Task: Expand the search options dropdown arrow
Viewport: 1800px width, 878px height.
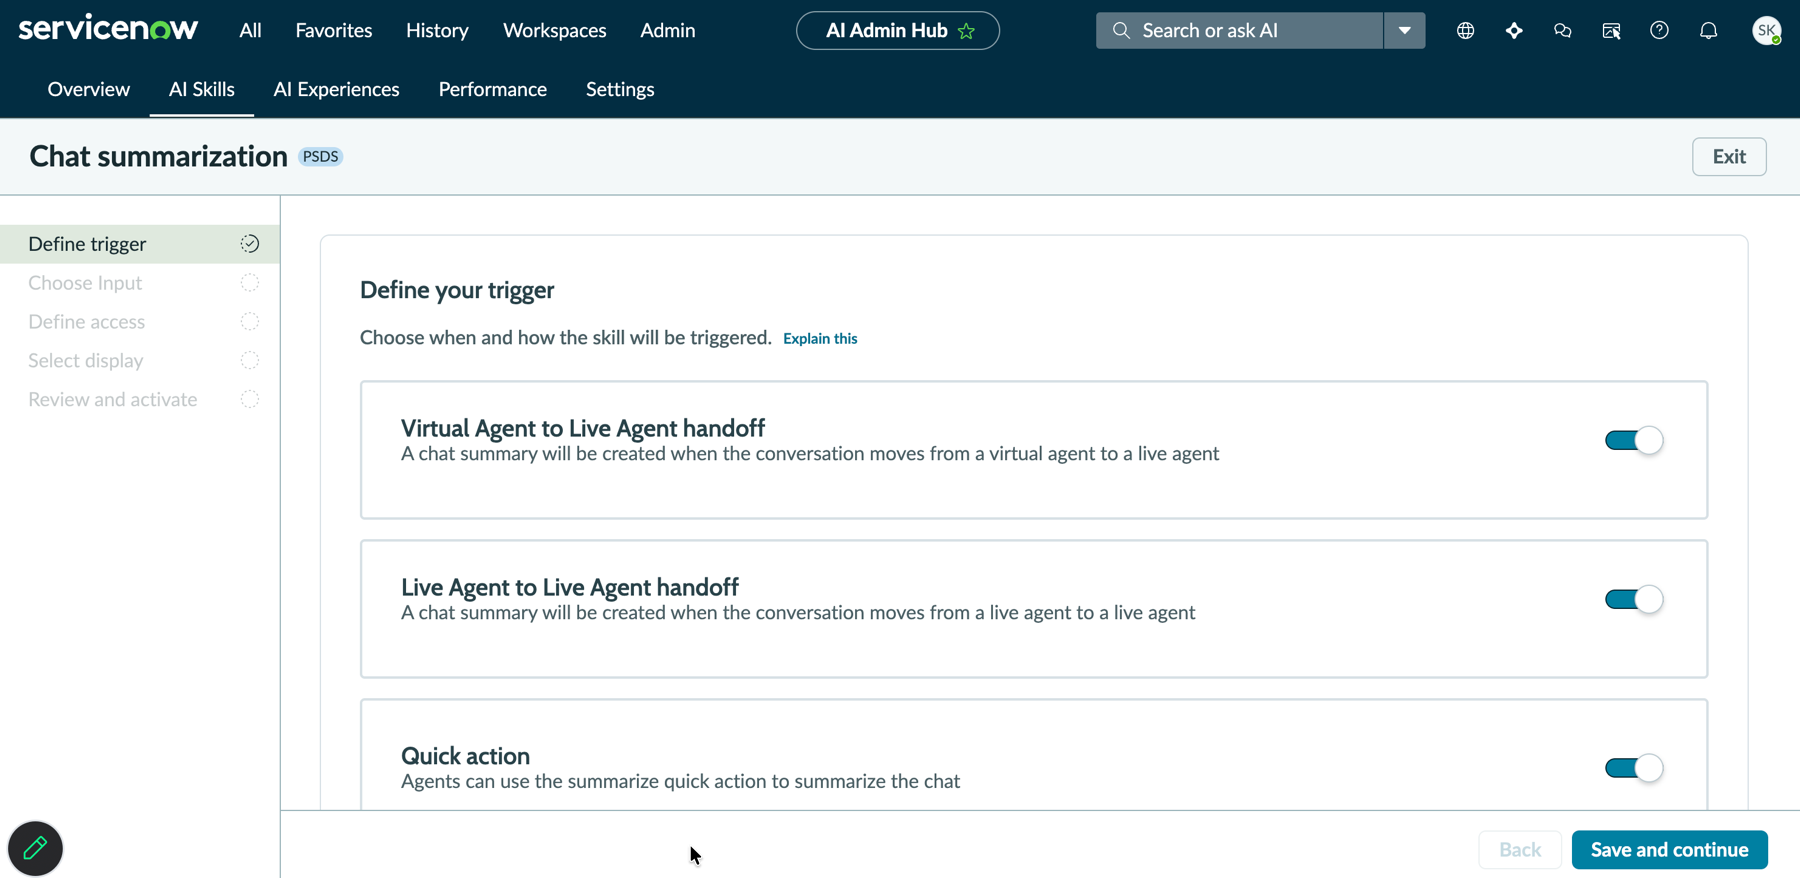Action: click(1405, 31)
